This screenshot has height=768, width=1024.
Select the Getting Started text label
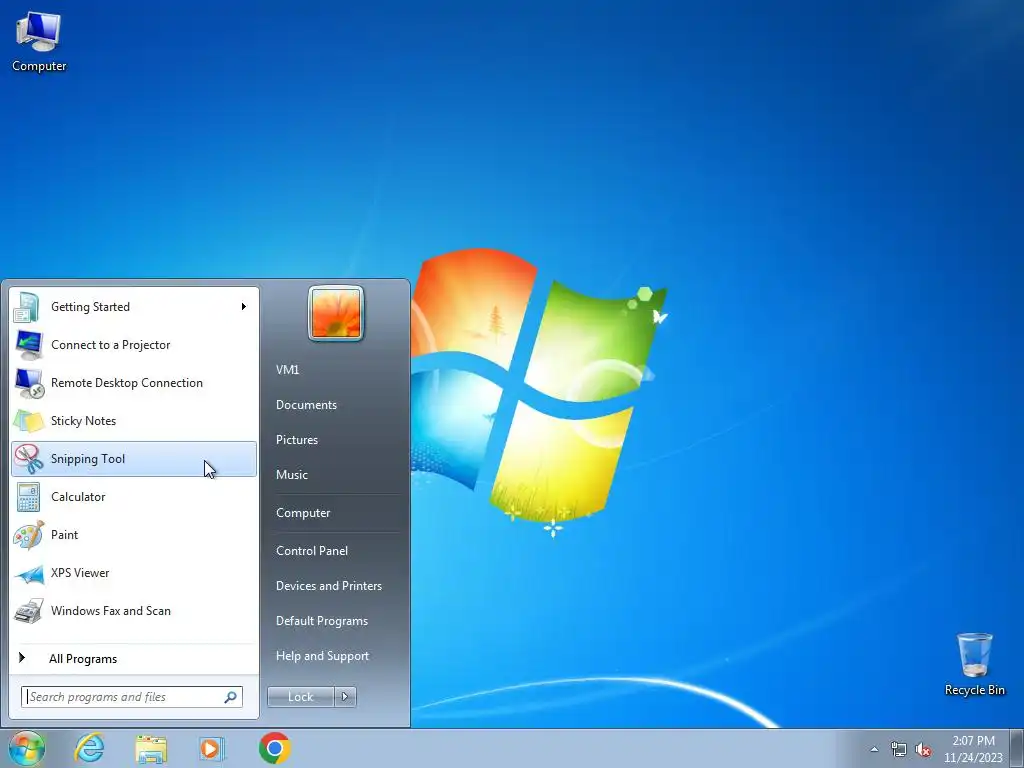point(90,307)
